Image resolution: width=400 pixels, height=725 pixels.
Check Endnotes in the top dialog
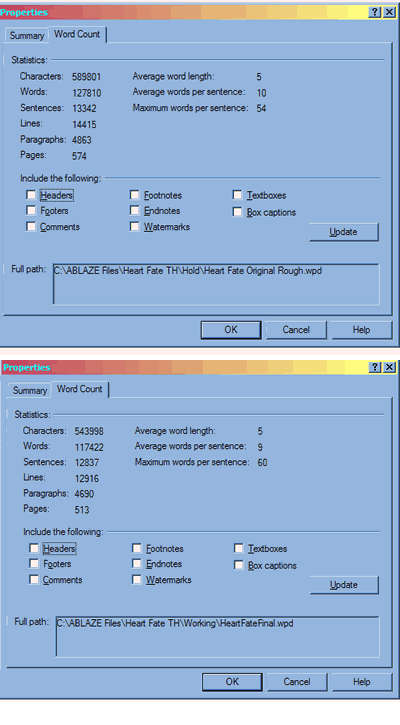tap(135, 210)
